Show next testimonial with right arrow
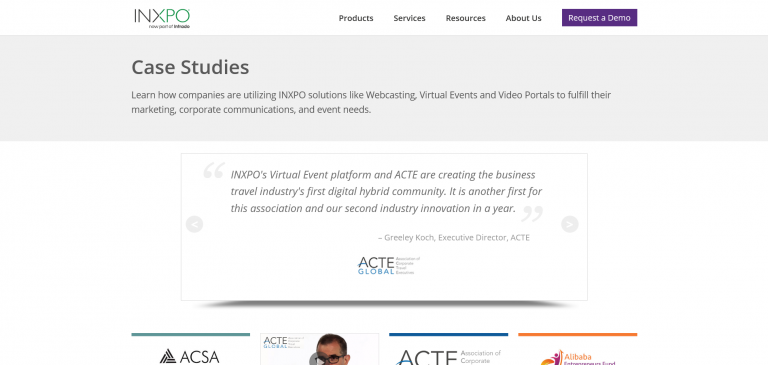Image resolution: width=768 pixels, height=365 pixels. 570,224
